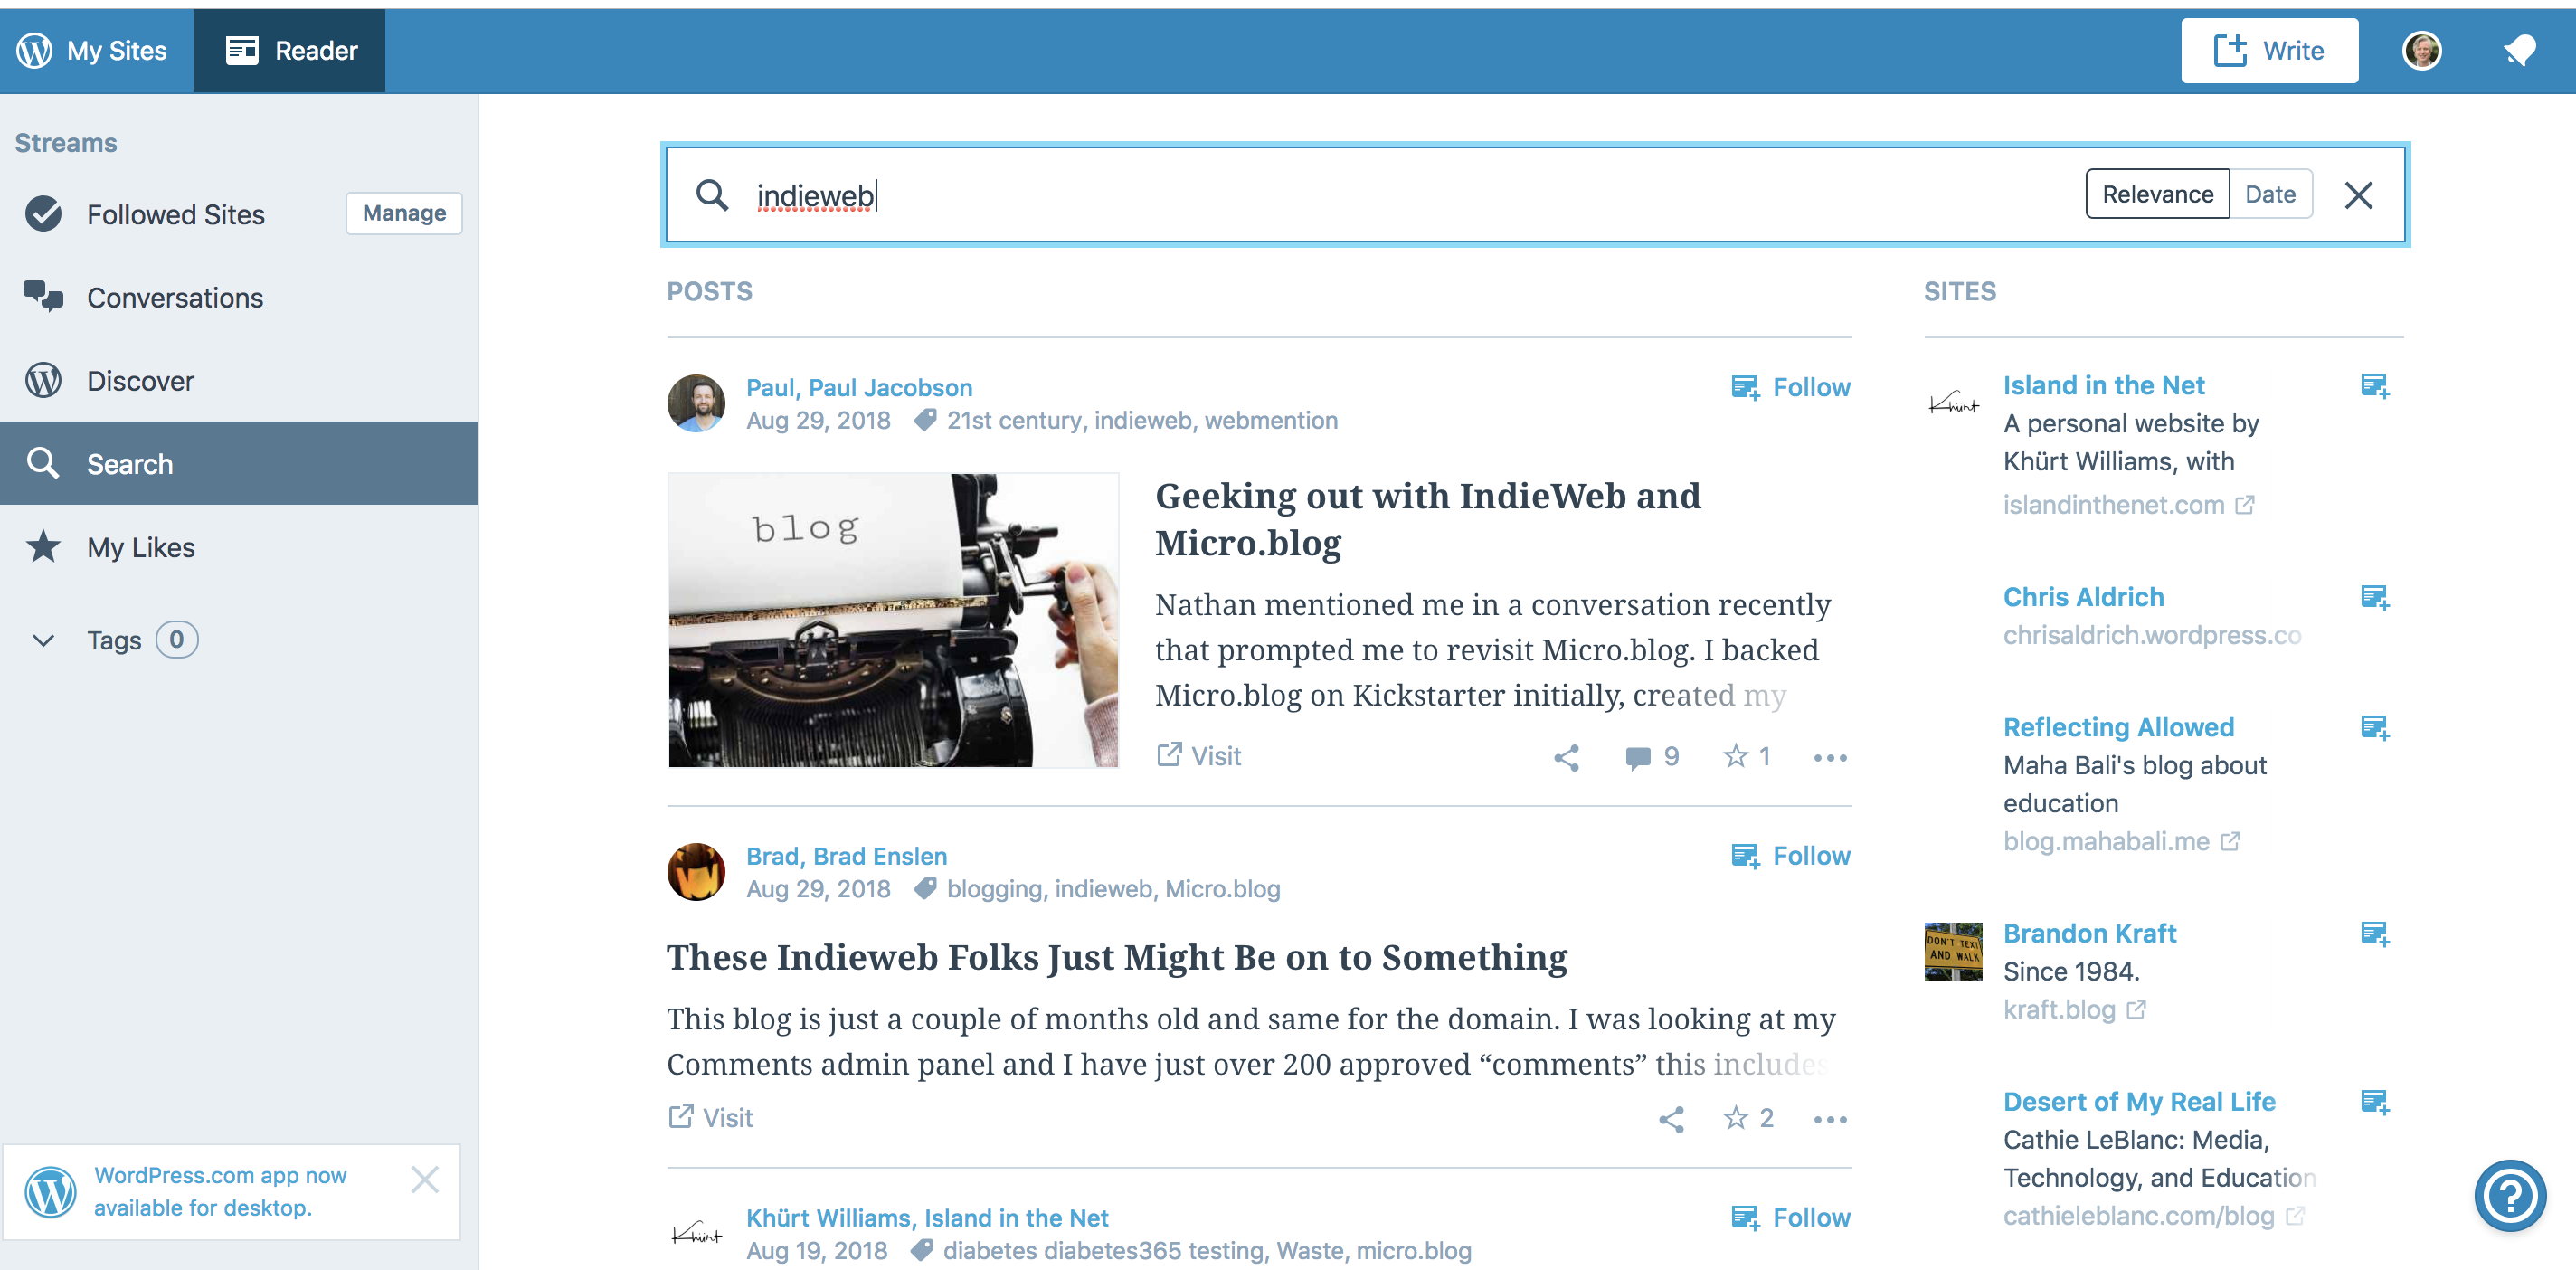Share the Indieweb Folks post
2576x1270 pixels.
pyautogui.click(x=1671, y=1120)
